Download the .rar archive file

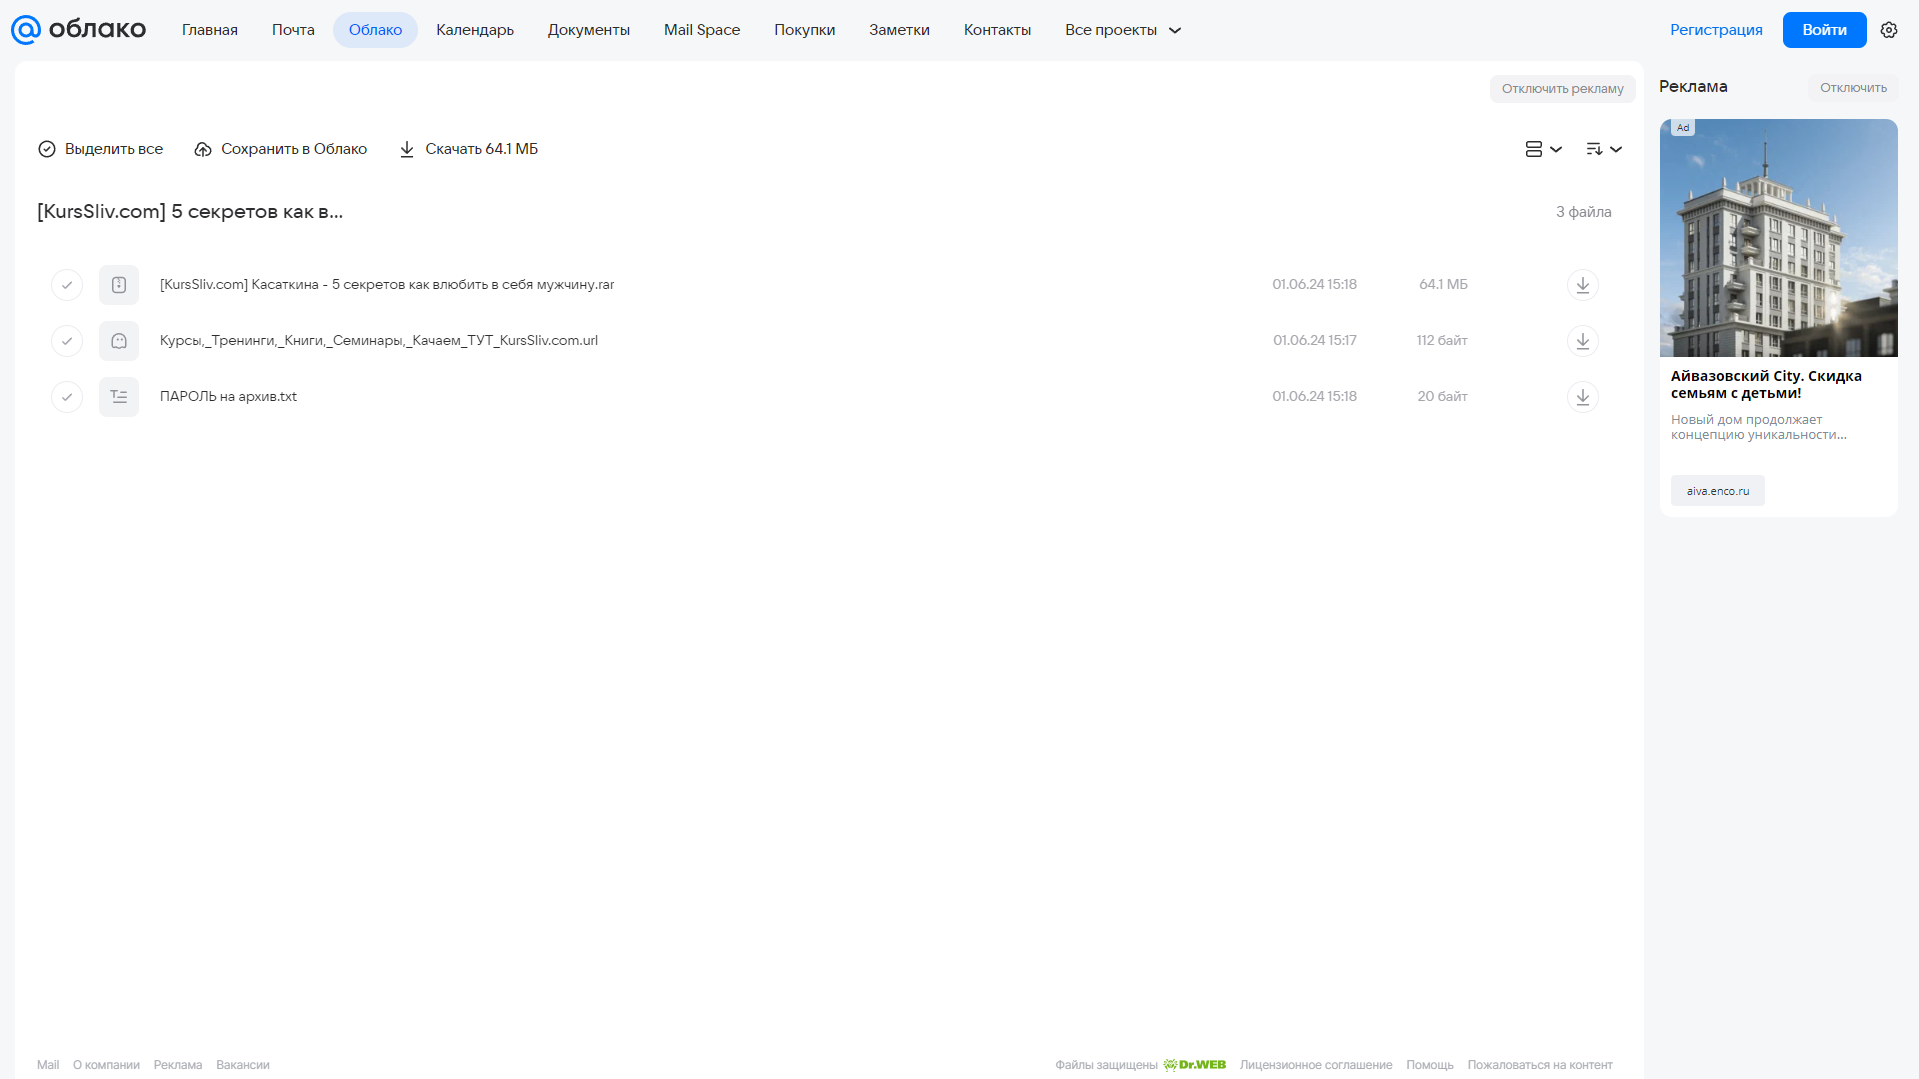1582,285
